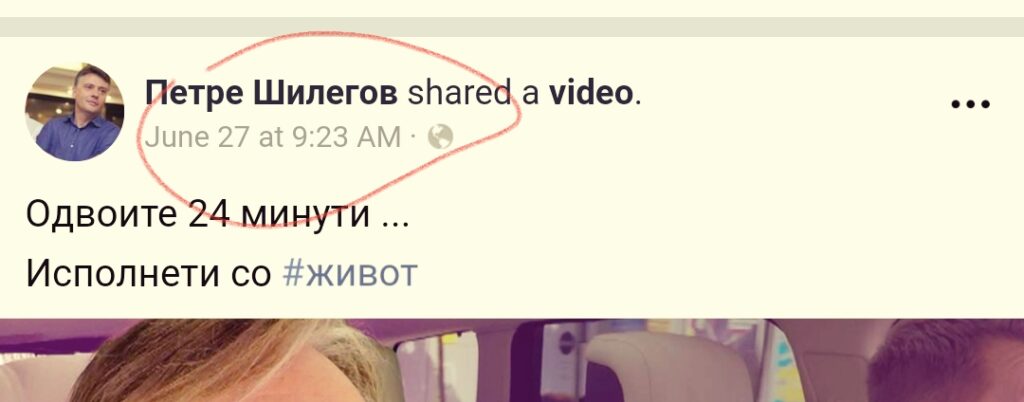
Task: Click the globe public-privacy icon
Action: tap(440, 137)
